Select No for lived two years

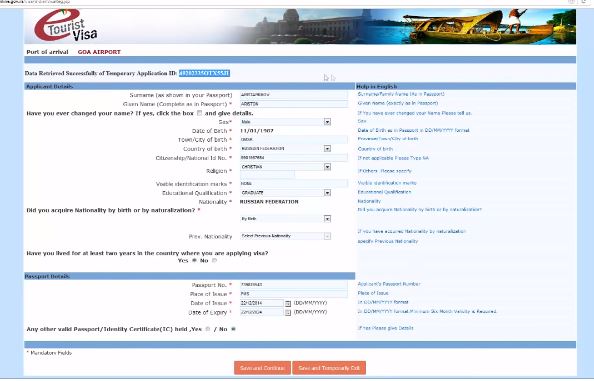214,261
